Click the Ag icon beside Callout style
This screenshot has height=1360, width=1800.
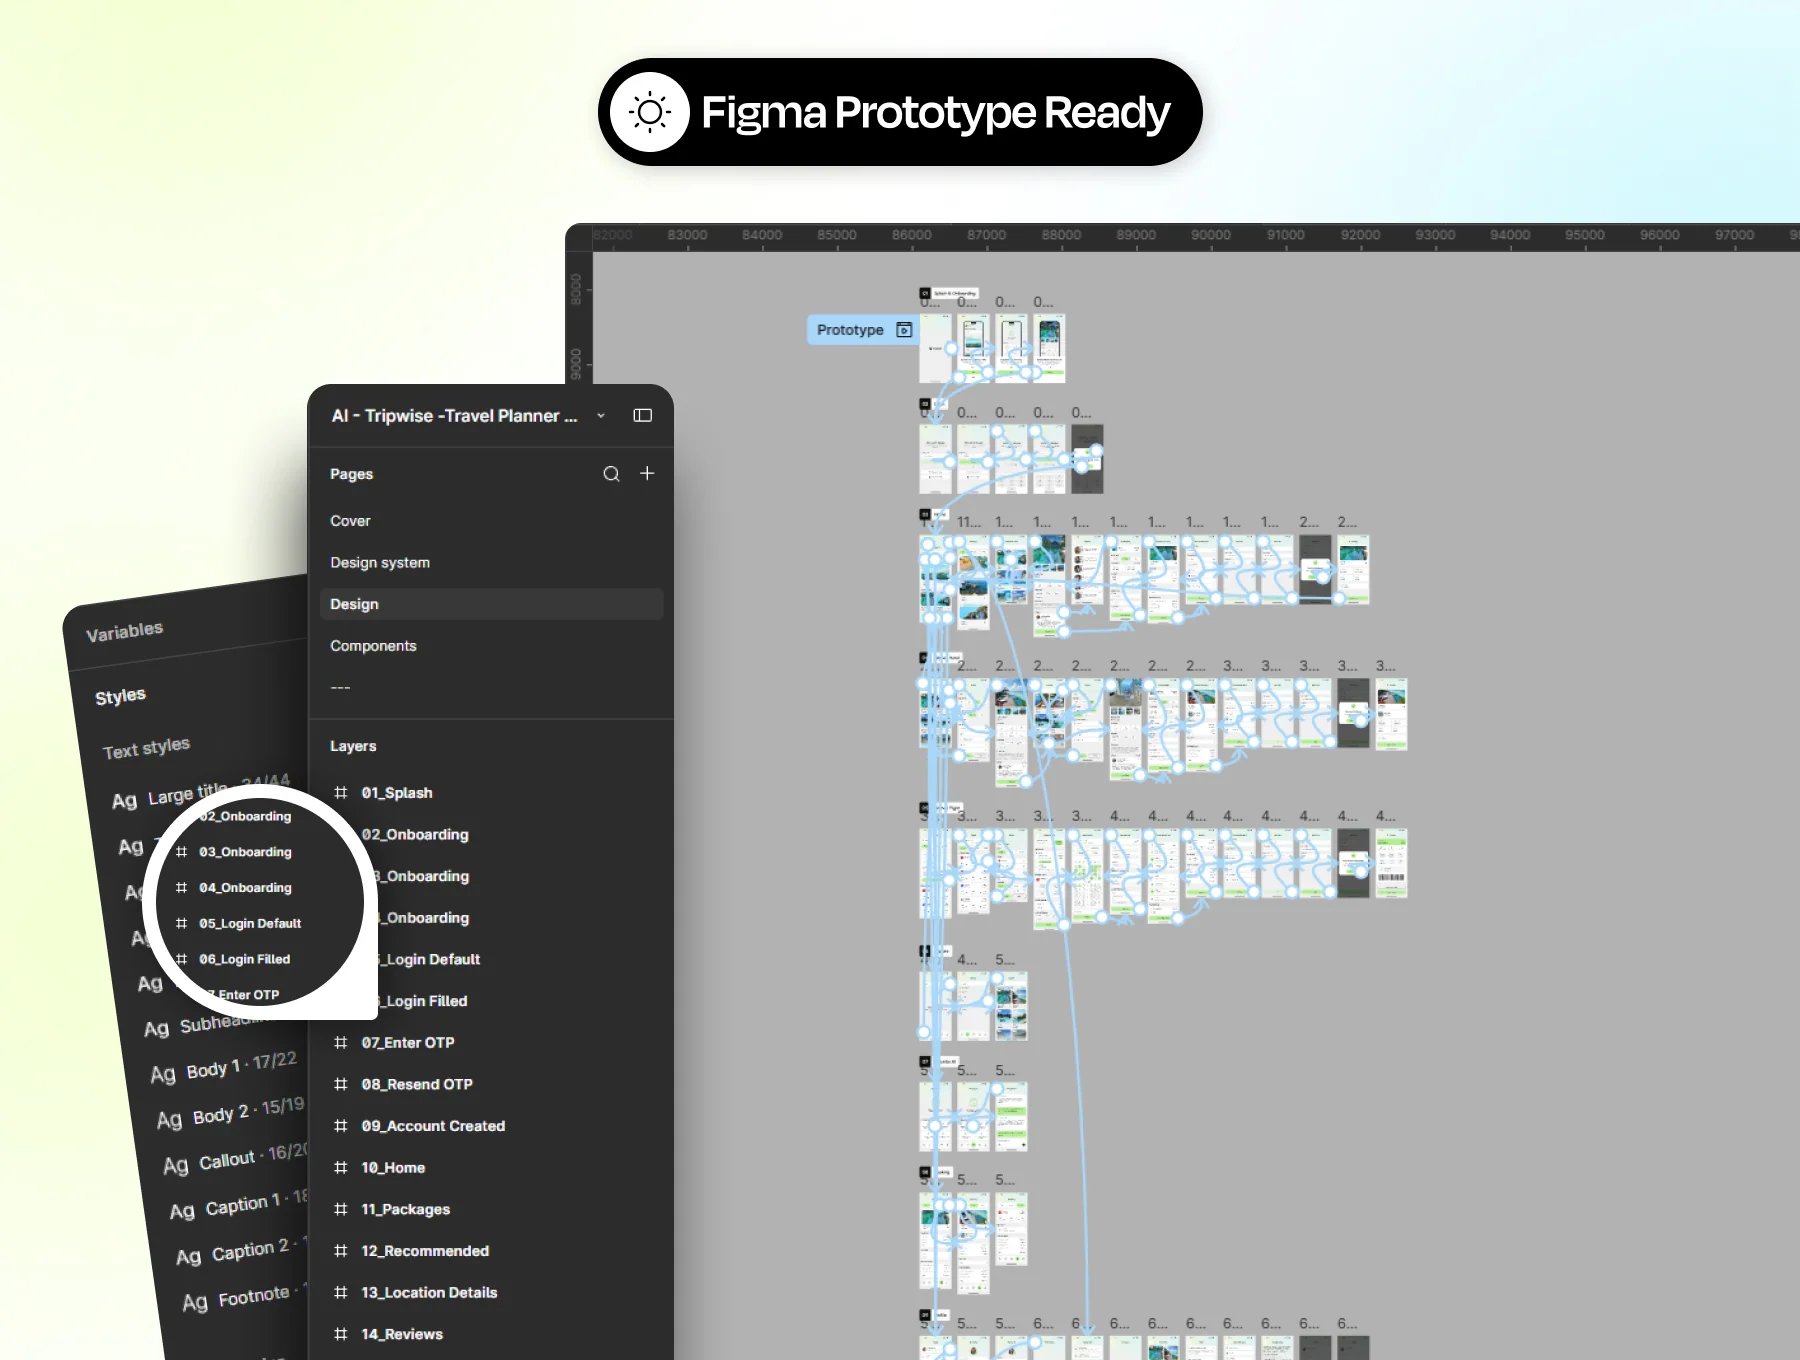(x=176, y=1166)
